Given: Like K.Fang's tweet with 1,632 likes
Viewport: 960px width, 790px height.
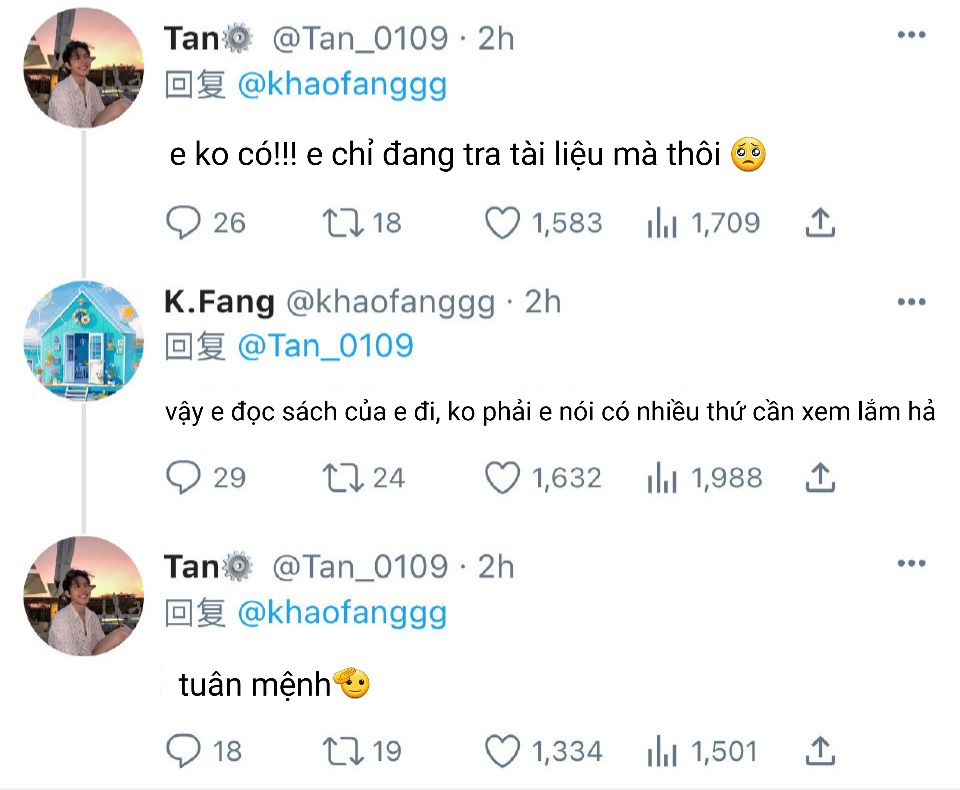Looking at the screenshot, I should pyautogui.click(x=502, y=479).
